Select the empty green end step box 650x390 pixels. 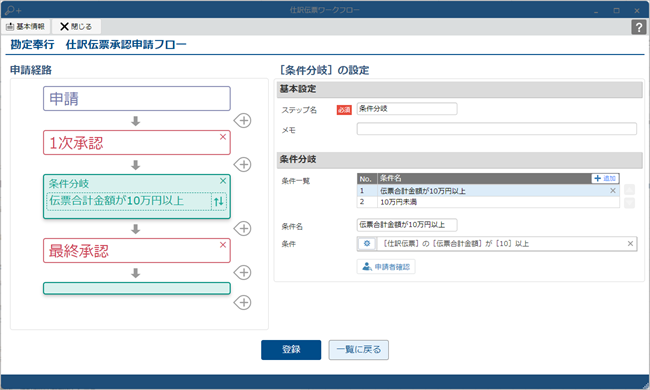pyautogui.click(x=137, y=288)
